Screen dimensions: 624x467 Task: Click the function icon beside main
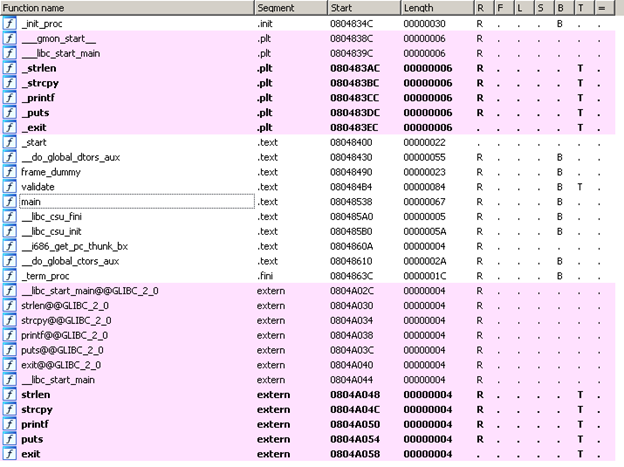pyautogui.click(x=9, y=202)
